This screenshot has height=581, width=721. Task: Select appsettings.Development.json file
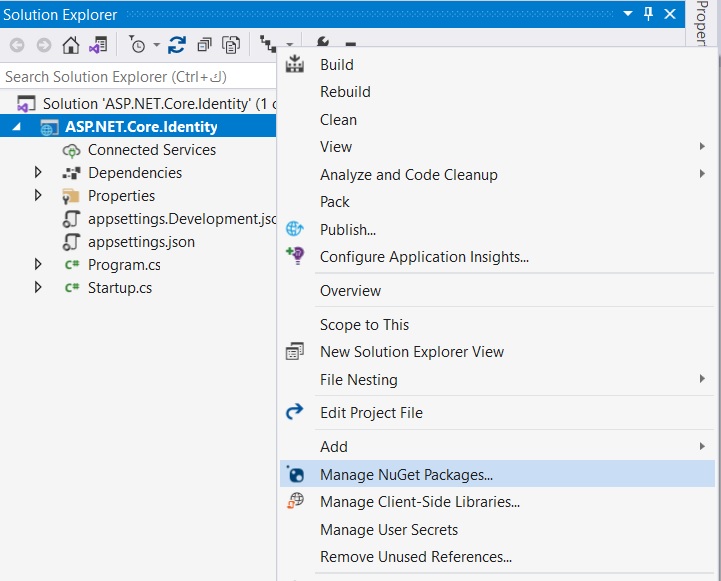point(182,219)
